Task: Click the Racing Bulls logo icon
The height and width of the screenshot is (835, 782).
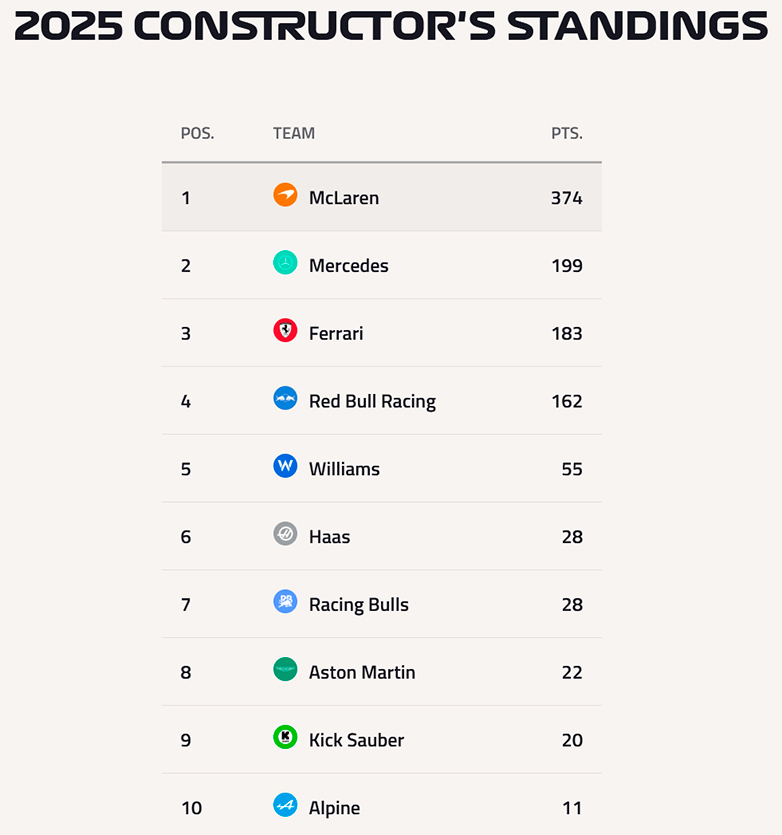Action: tap(285, 602)
